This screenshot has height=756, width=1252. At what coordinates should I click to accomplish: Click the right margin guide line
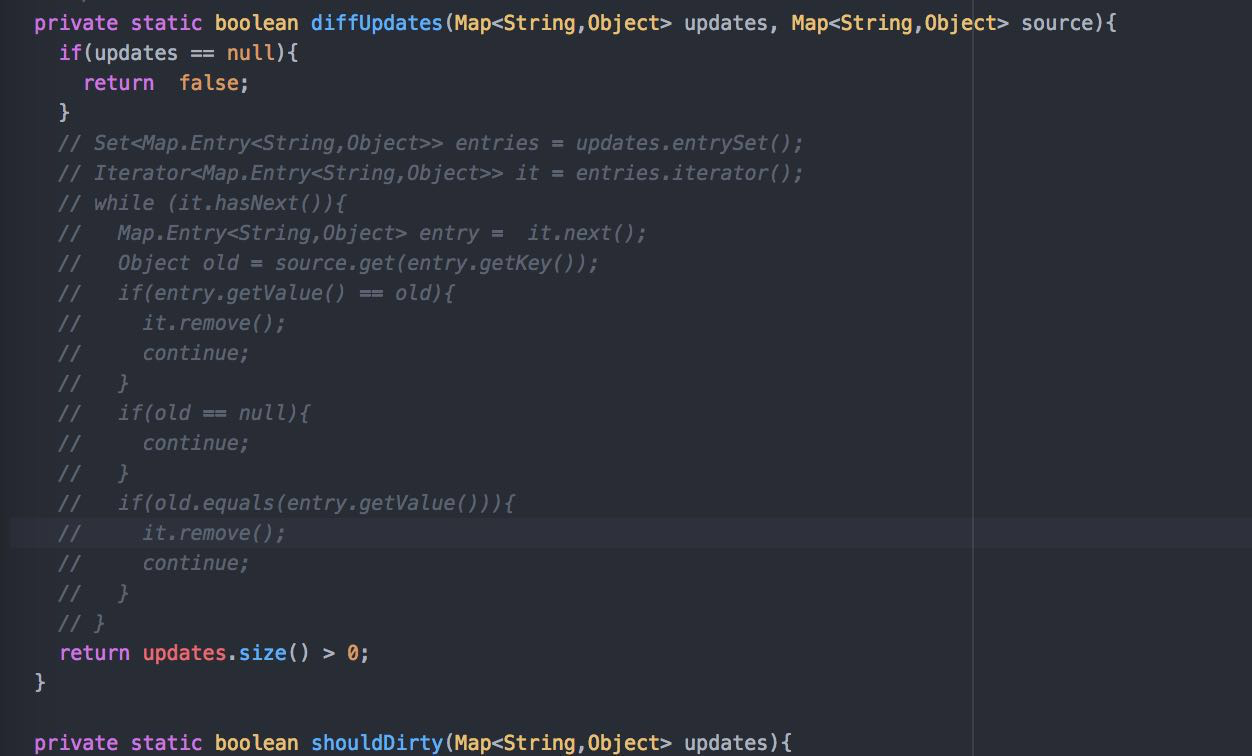971,400
